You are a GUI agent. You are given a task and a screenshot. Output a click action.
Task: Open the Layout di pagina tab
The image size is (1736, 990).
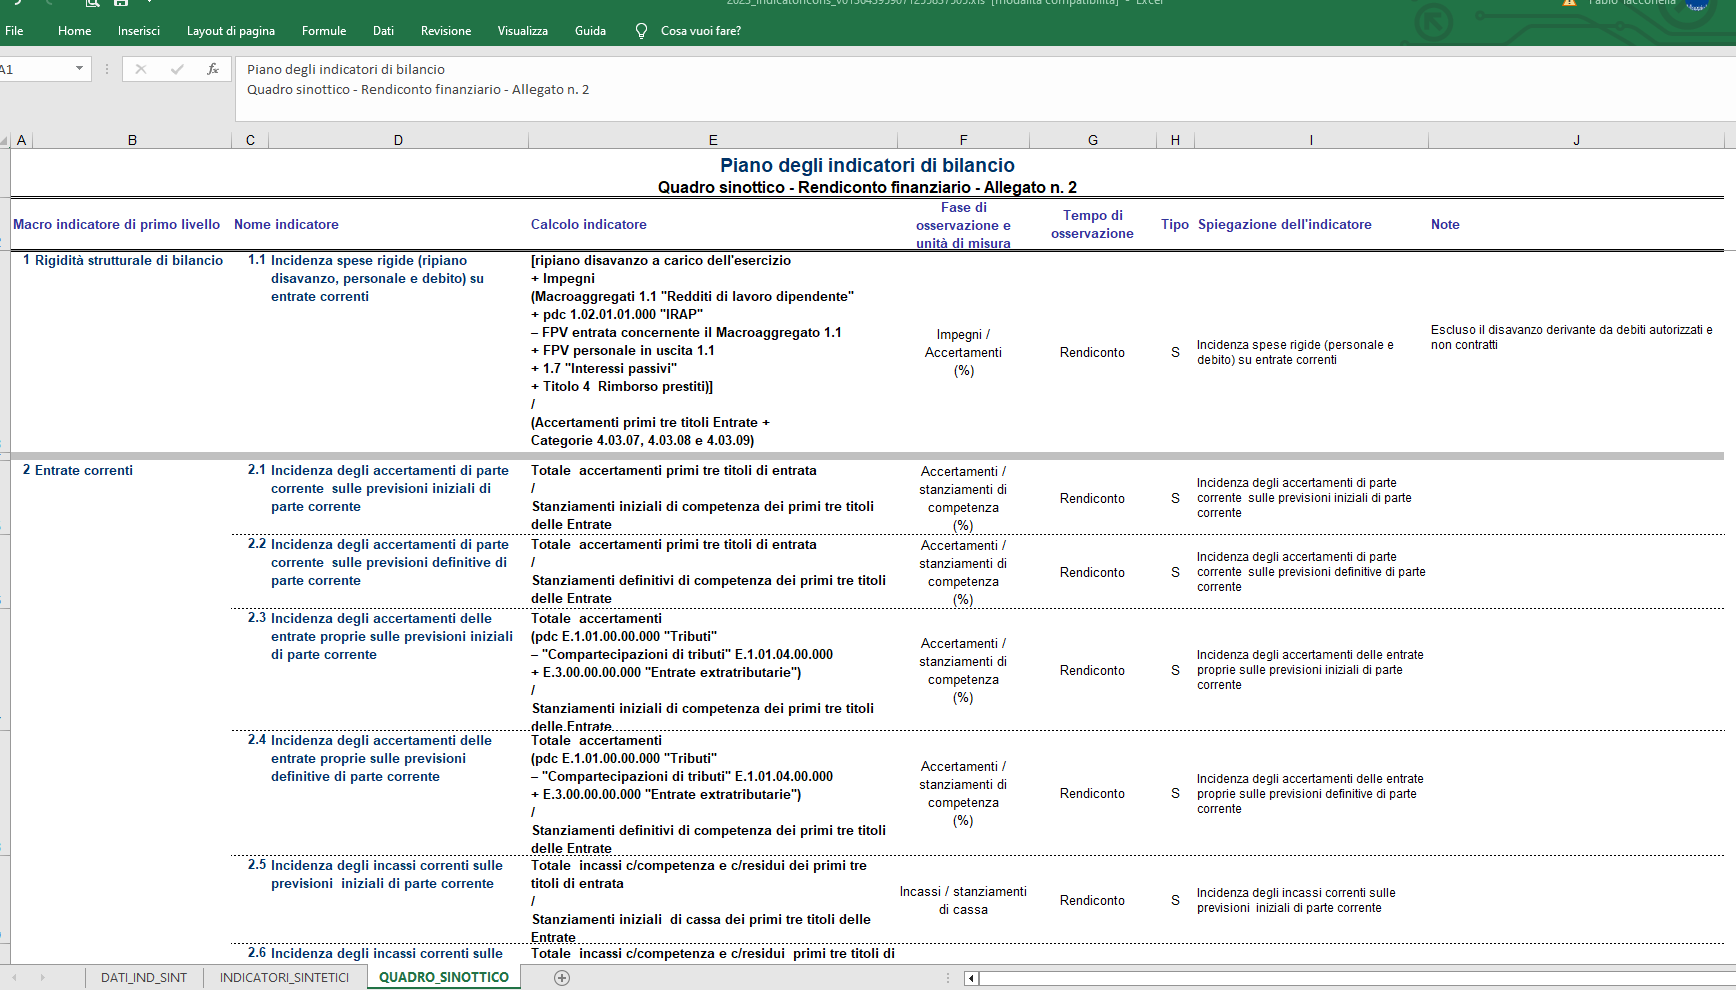coord(230,31)
